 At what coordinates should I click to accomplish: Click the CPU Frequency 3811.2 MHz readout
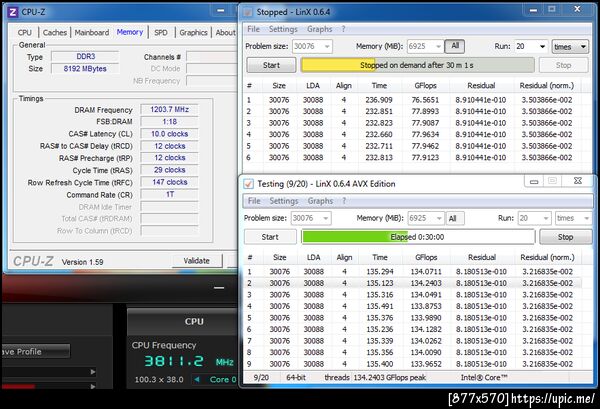(x=189, y=362)
